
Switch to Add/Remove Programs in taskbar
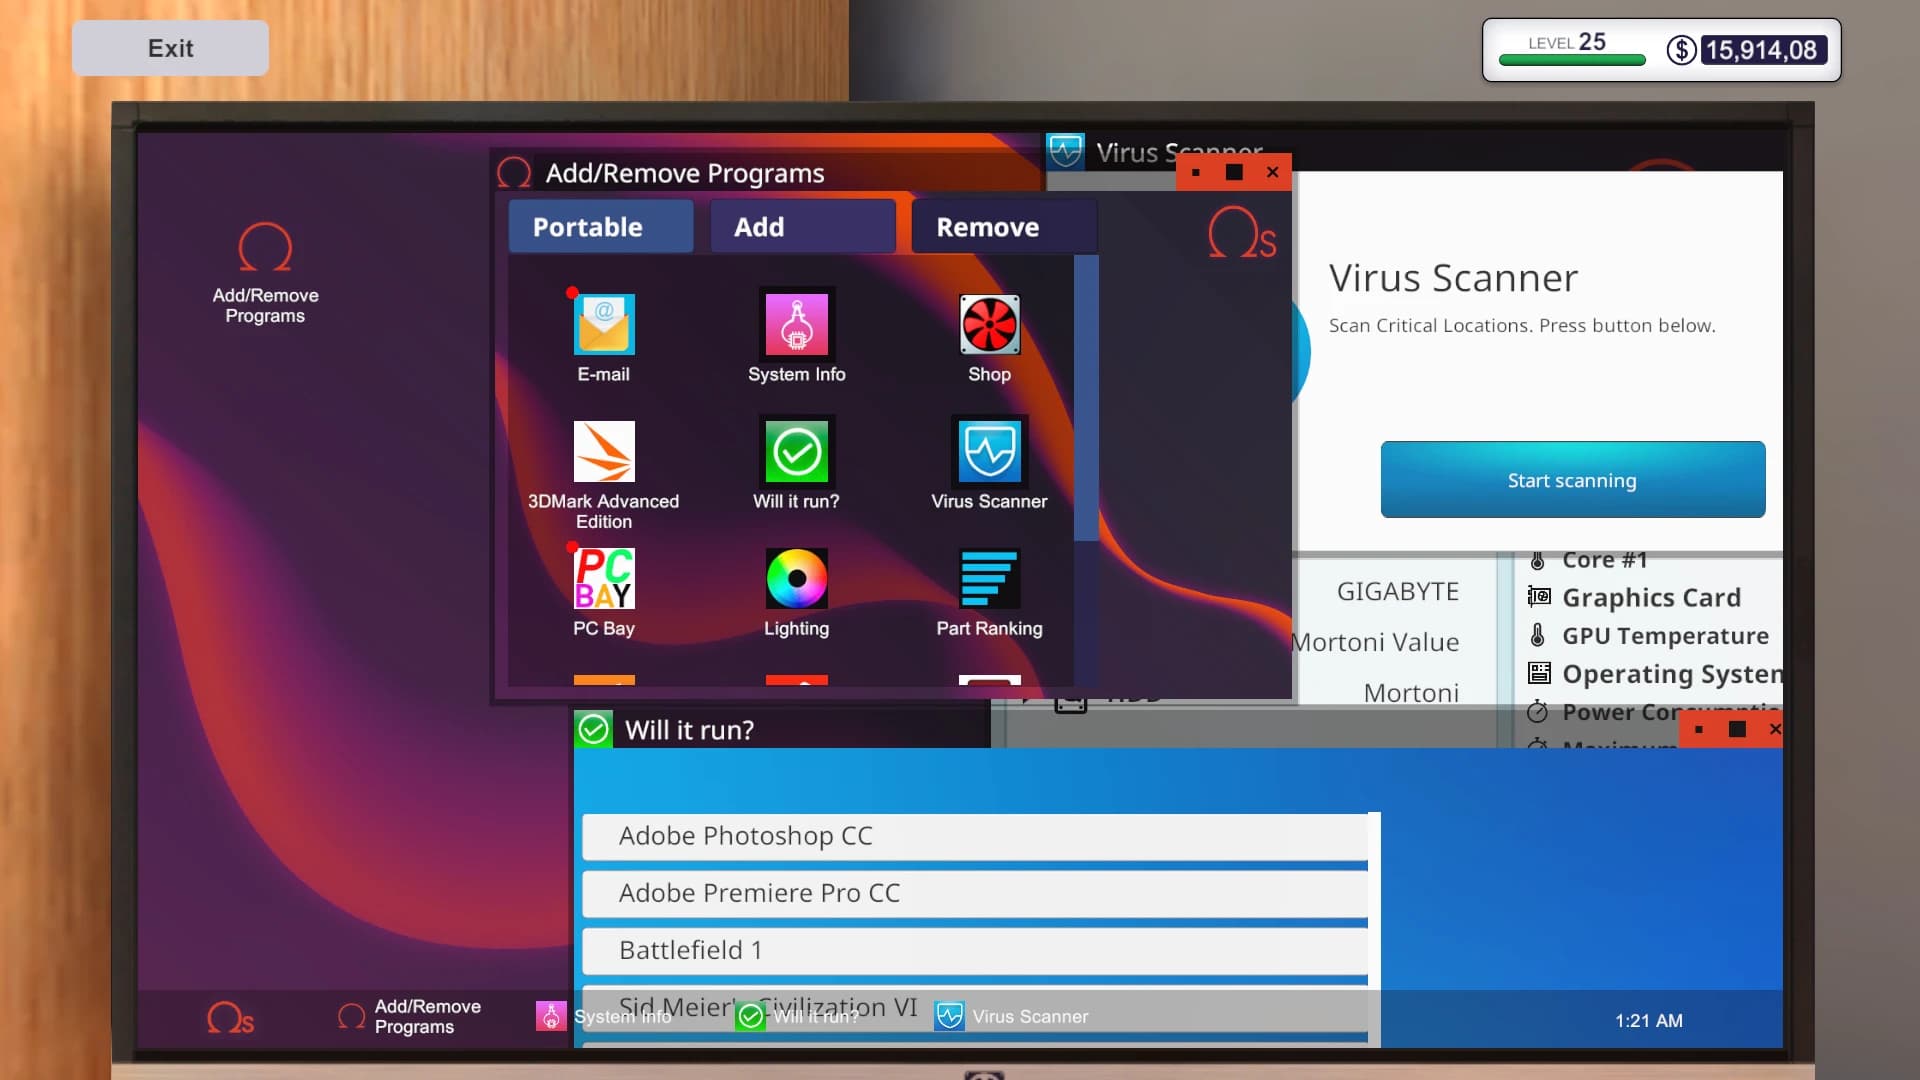point(409,1017)
